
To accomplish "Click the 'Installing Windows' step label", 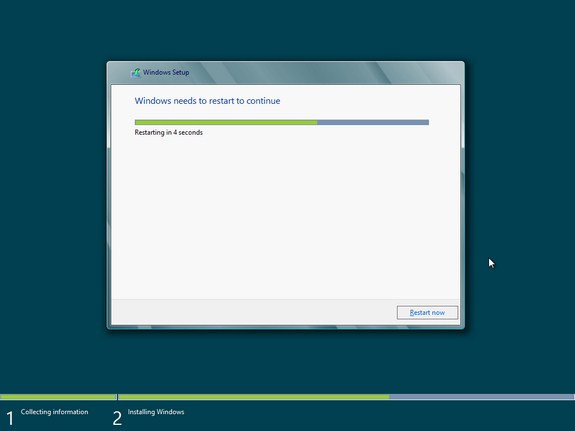I will pos(156,412).
